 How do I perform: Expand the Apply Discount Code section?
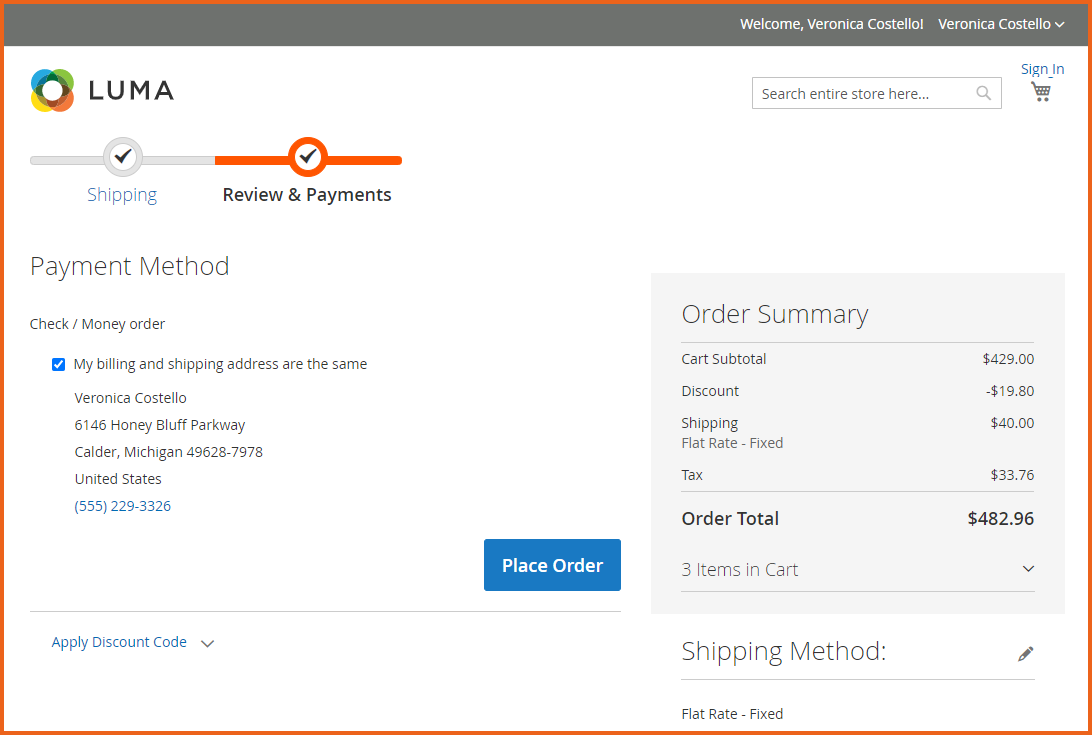tap(119, 641)
